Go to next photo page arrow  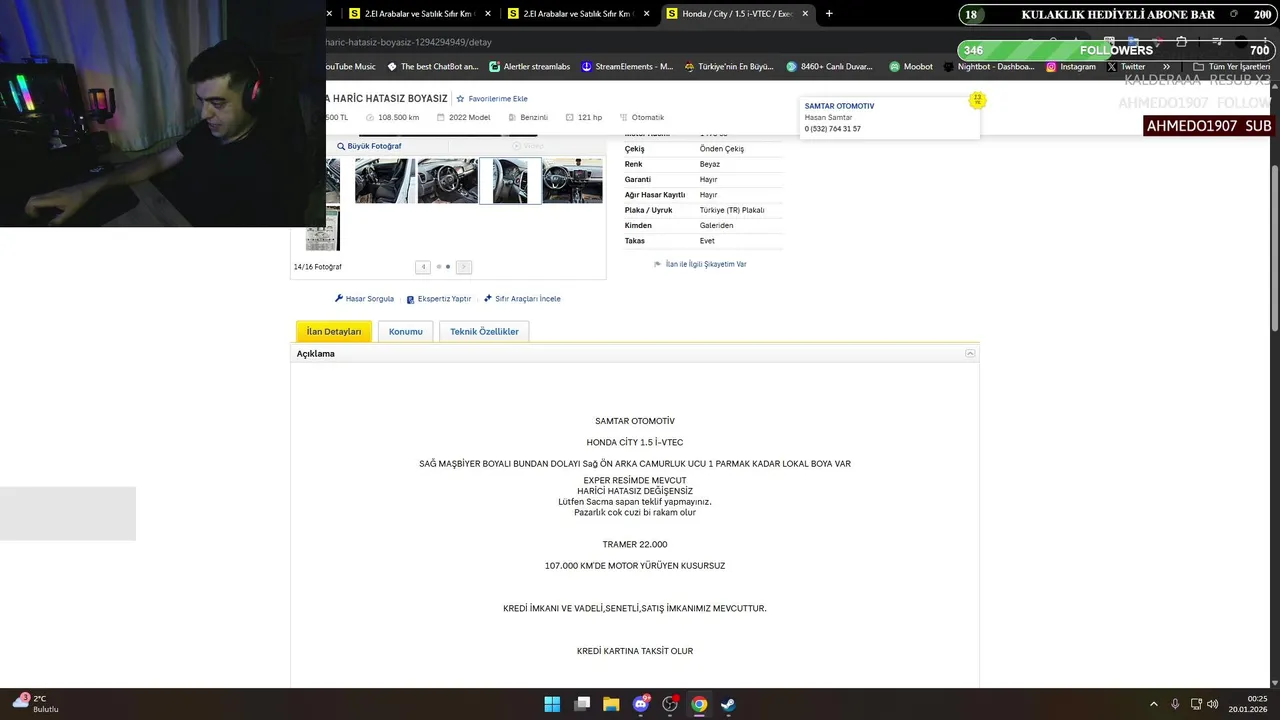coord(463,267)
